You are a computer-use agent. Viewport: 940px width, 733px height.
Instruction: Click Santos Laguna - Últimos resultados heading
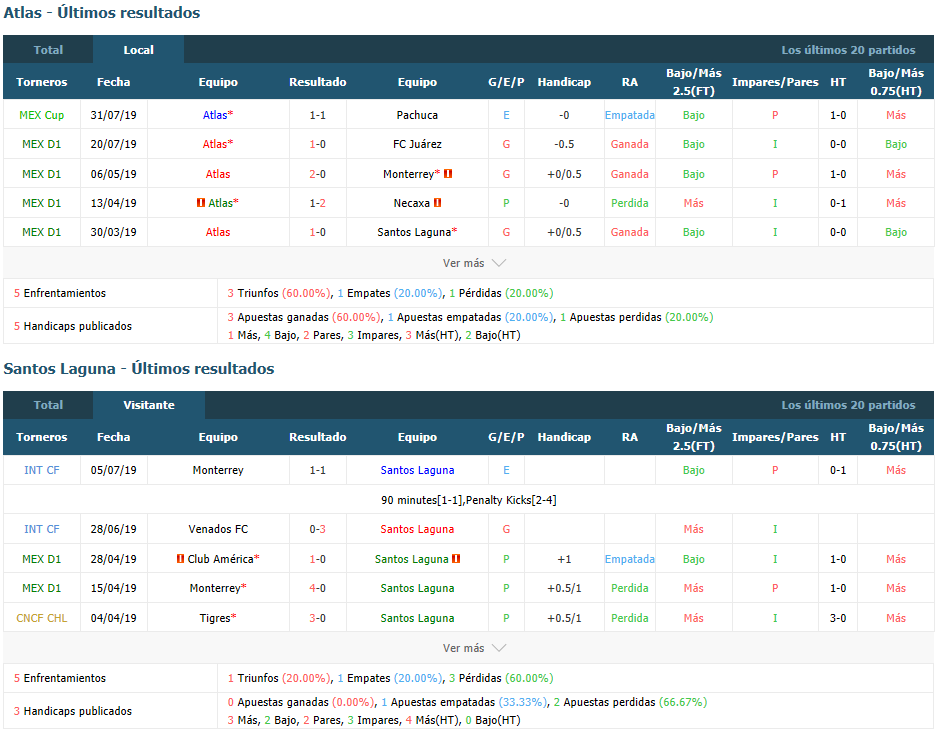[x=139, y=368]
